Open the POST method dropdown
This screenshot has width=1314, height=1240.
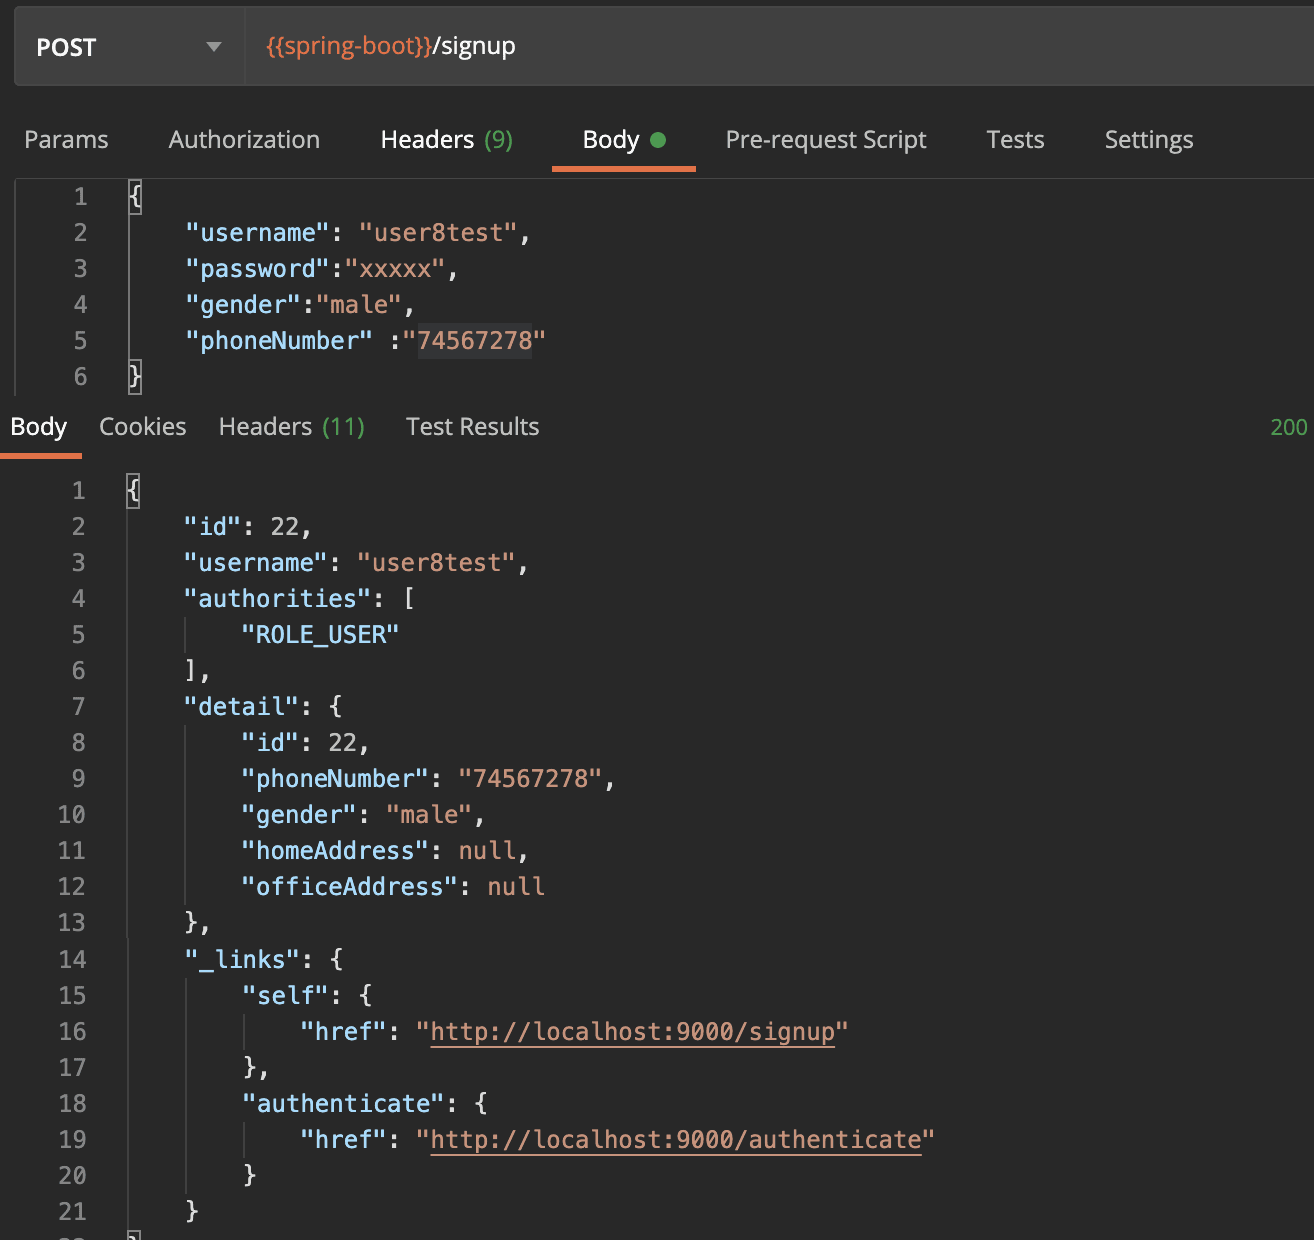(x=129, y=47)
